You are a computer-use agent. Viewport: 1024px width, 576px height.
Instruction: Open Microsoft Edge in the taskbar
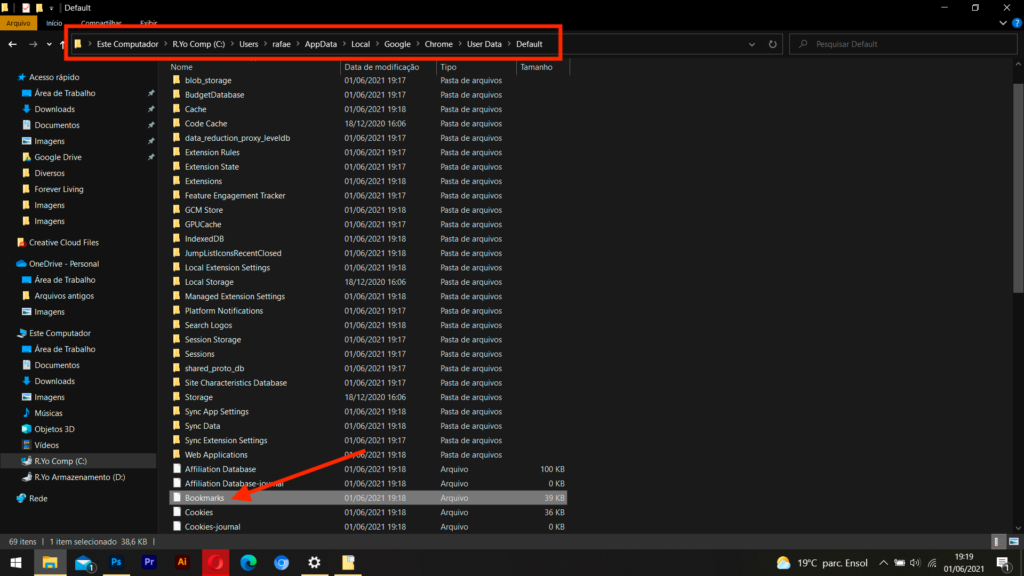tap(248, 562)
